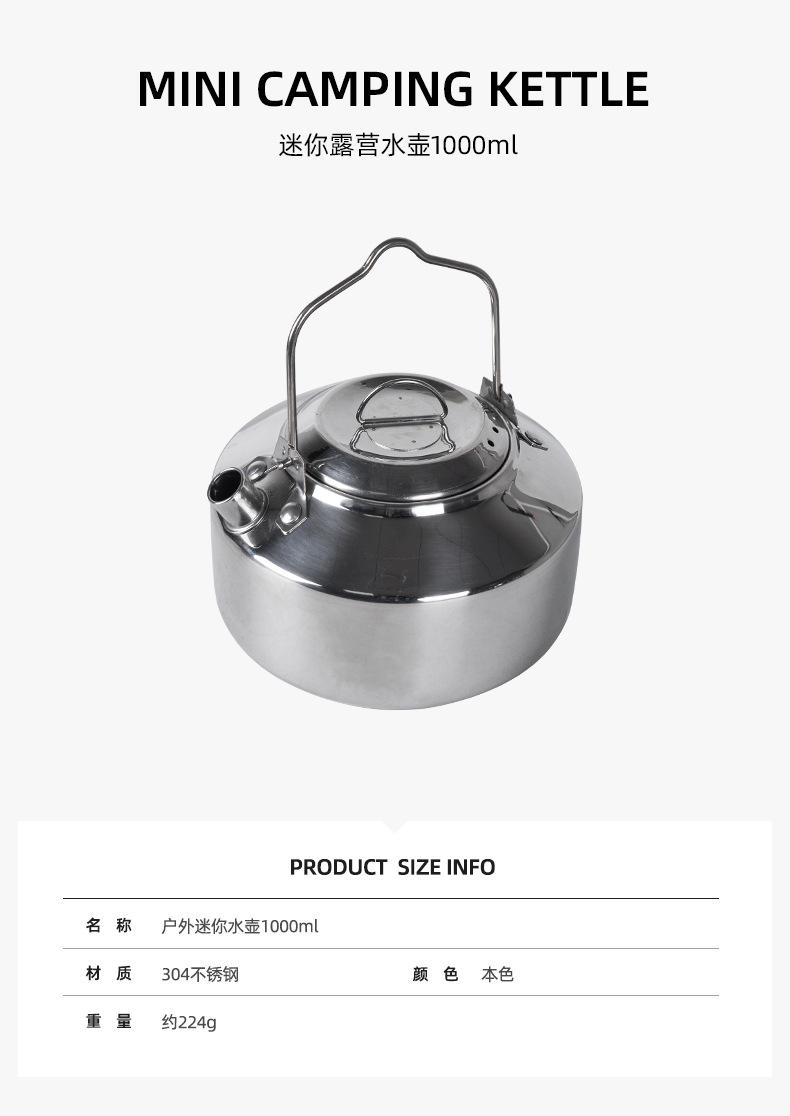This screenshot has width=790, height=1116.
Task: Click the top divider line under heading
Action: click(391, 899)
